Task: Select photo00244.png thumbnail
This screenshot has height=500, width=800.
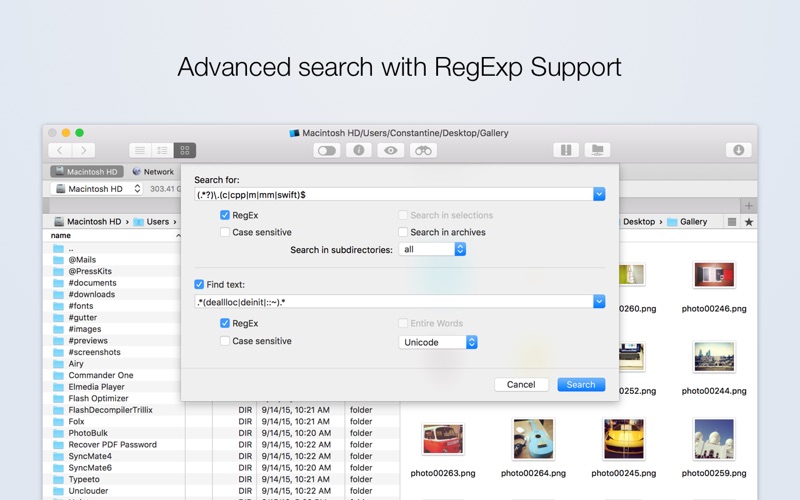Action: (x=714, y=357)
